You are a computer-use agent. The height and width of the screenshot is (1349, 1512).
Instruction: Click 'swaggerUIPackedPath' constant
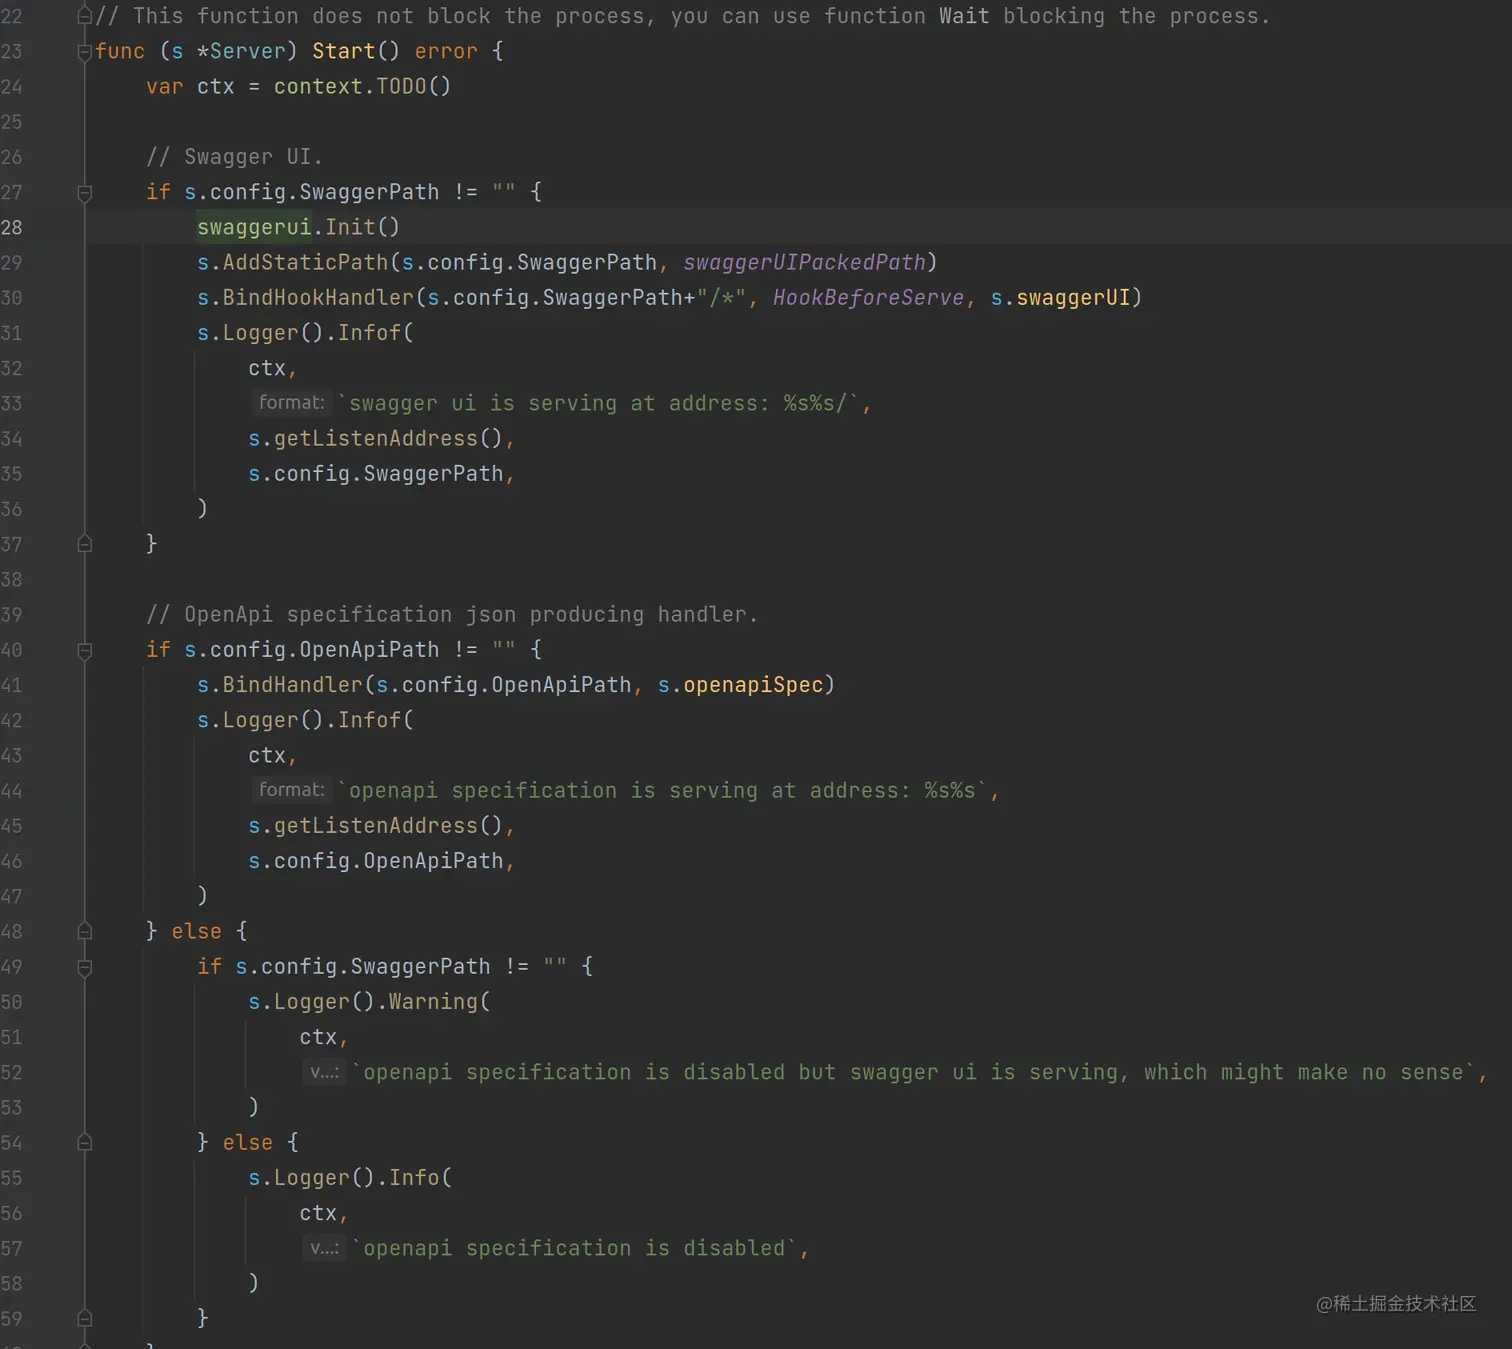[x=804, y=262]
